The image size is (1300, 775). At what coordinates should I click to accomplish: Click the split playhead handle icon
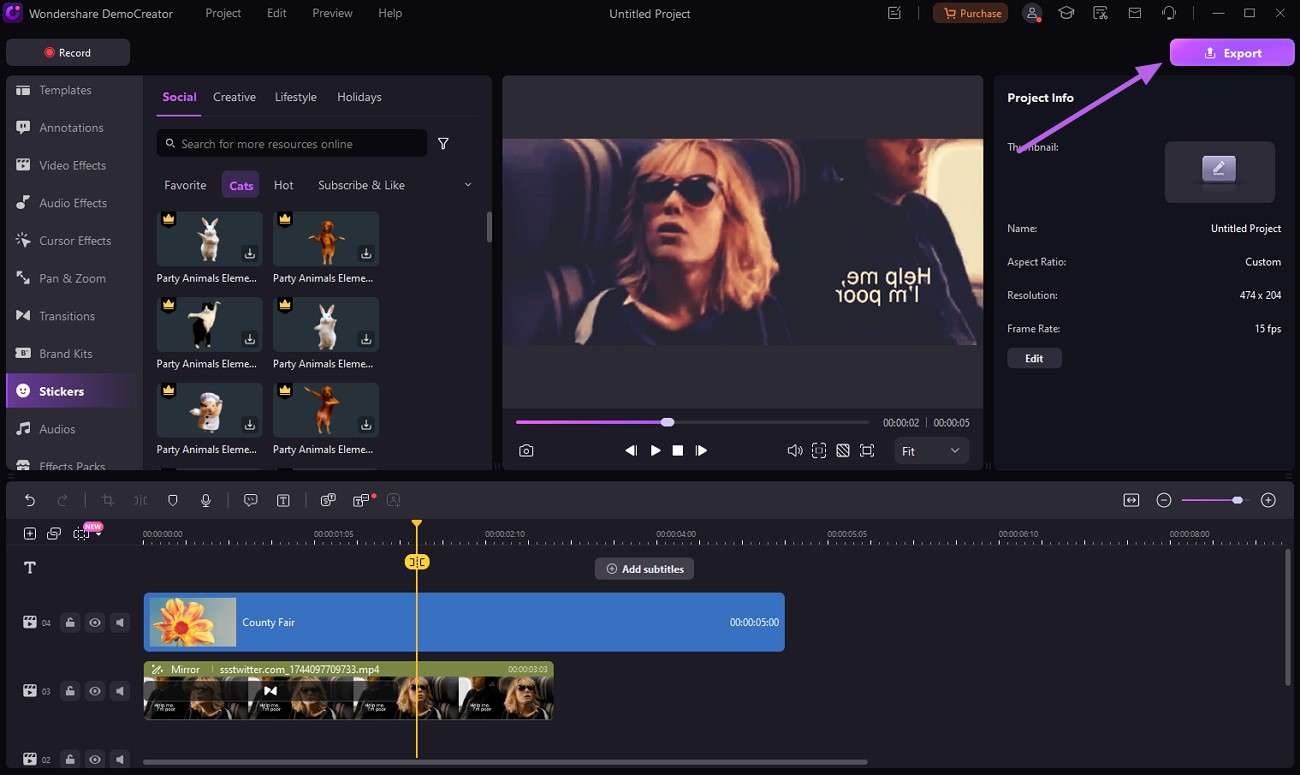pos(417,562)
